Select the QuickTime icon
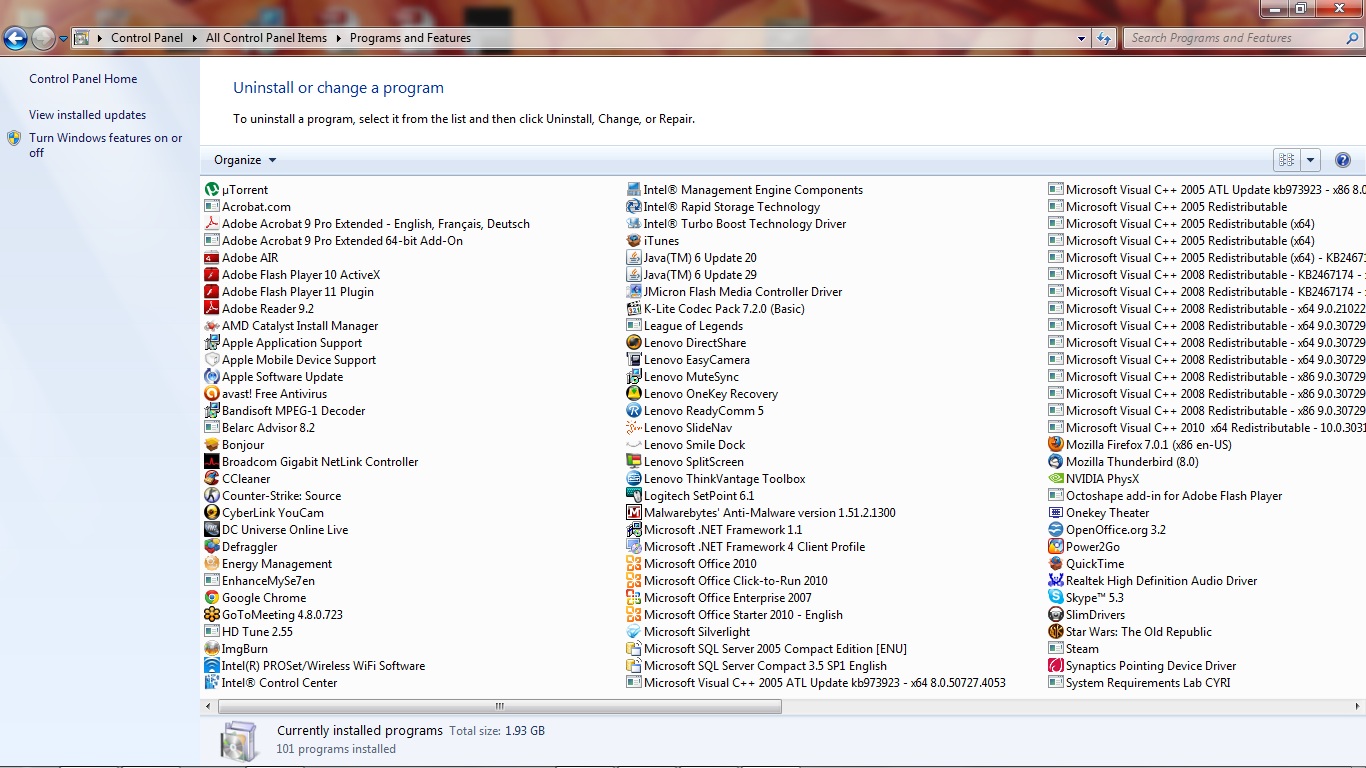Screen dimensions: 1366x768 (x=1056, y=564)
